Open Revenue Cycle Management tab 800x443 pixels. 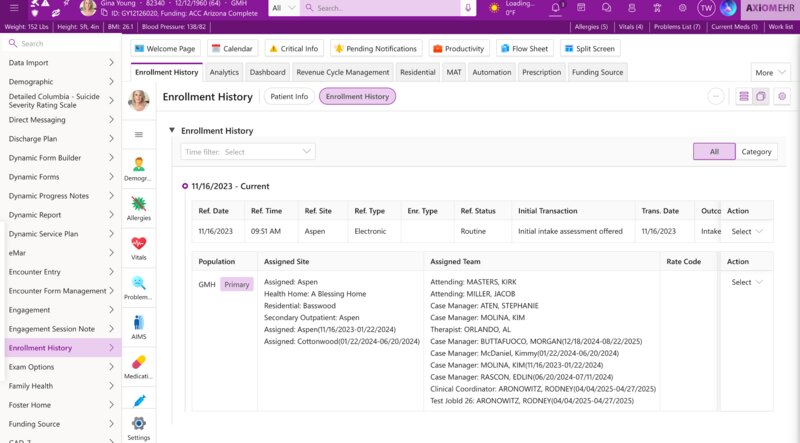(342, 72)
